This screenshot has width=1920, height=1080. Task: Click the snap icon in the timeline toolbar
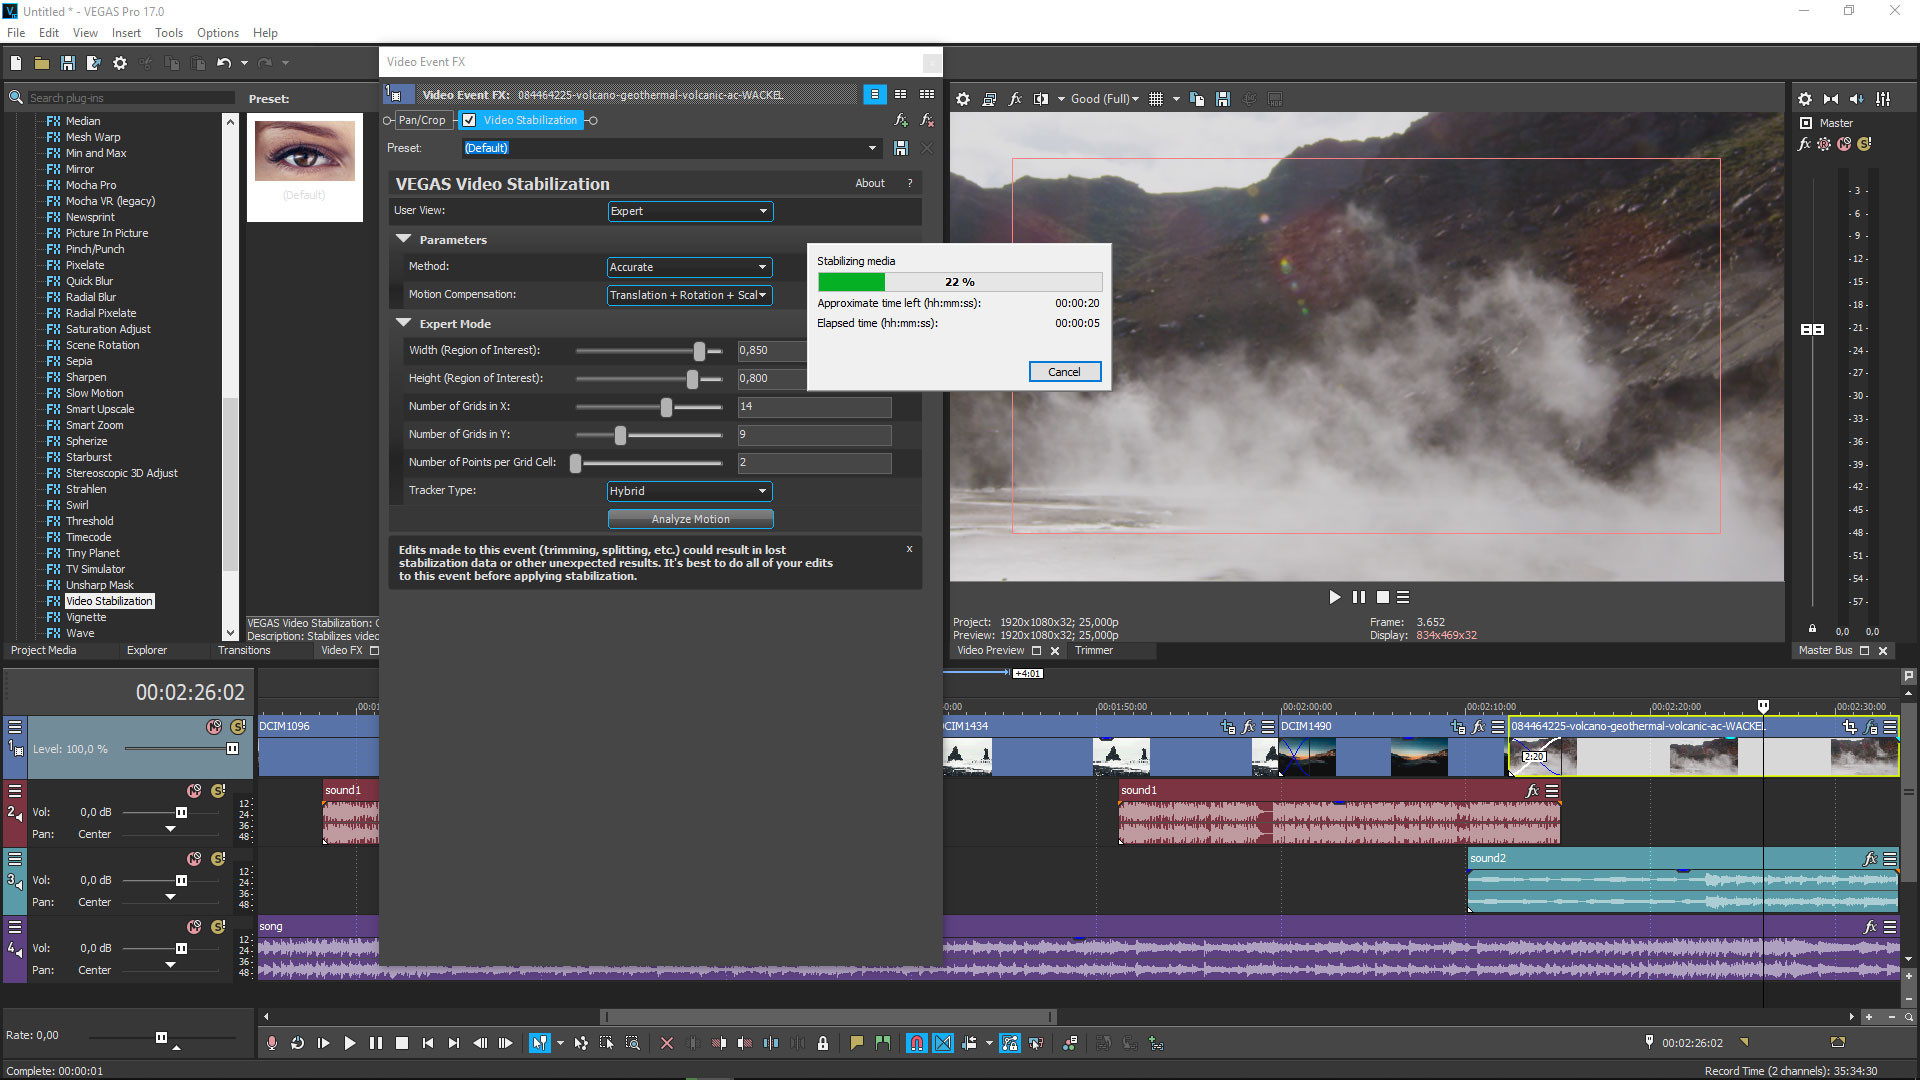pos(916,1043)
